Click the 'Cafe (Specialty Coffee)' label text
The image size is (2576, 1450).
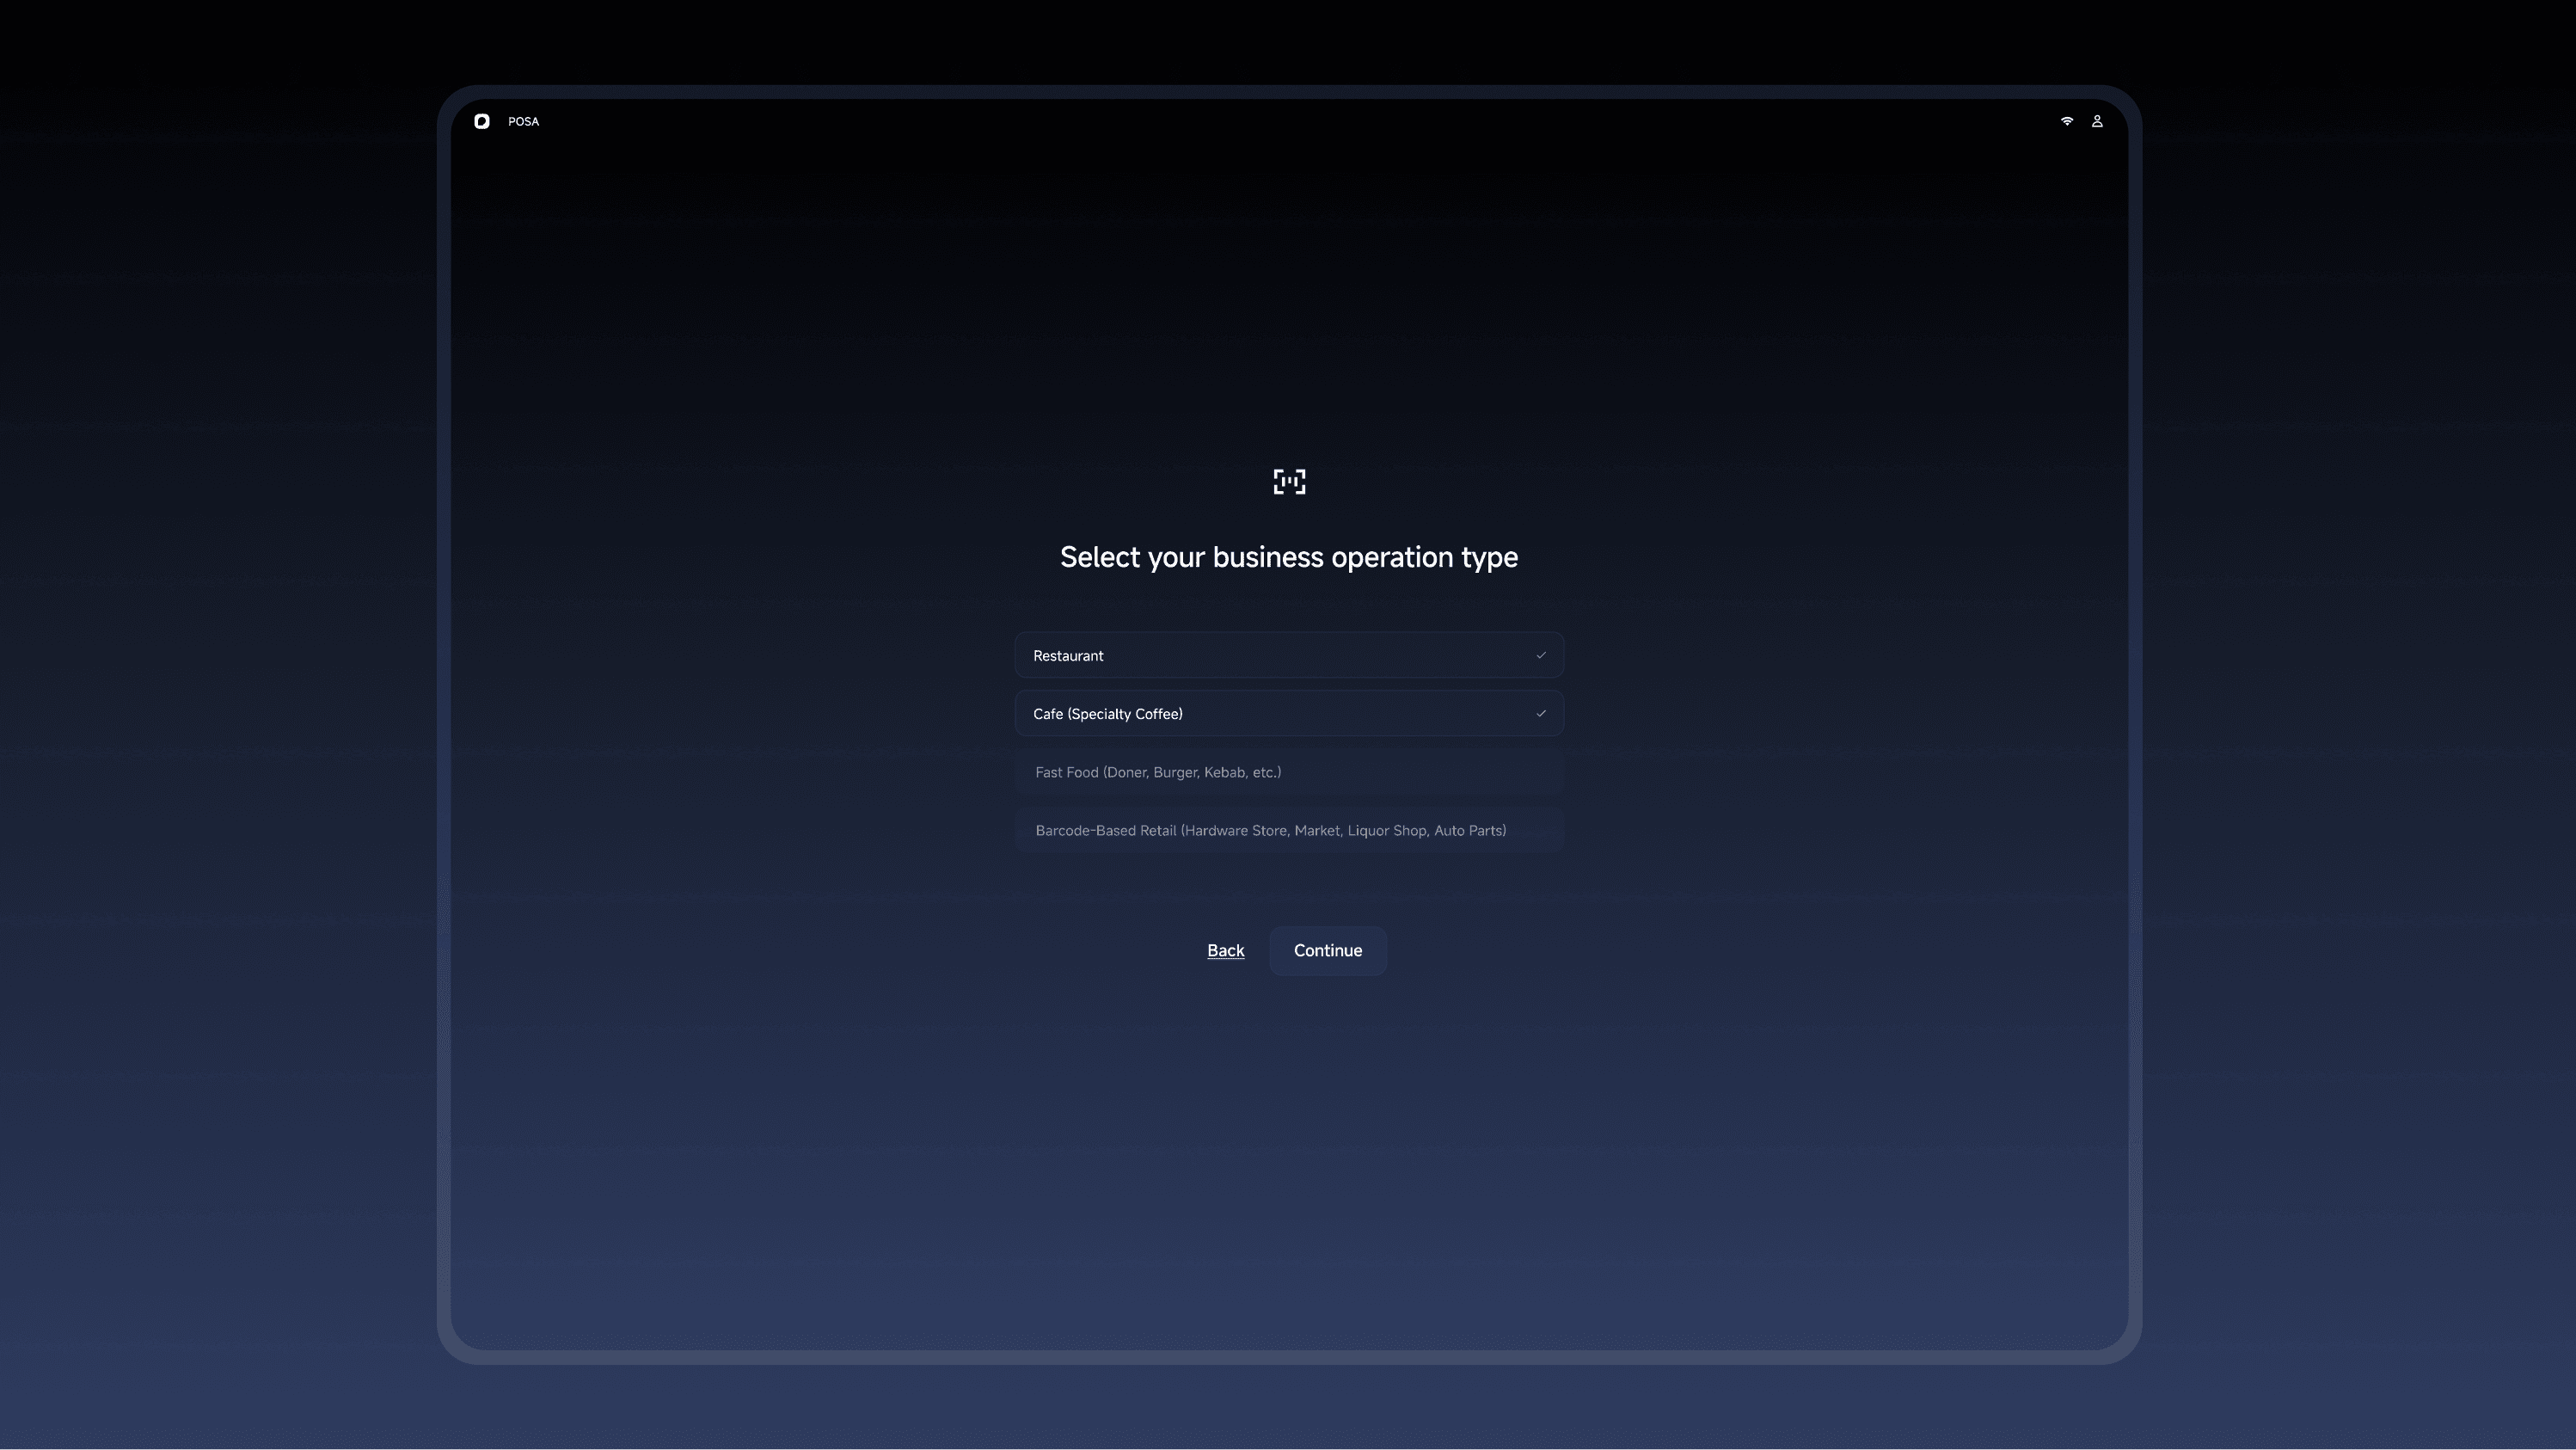[x=1107, y=714]
